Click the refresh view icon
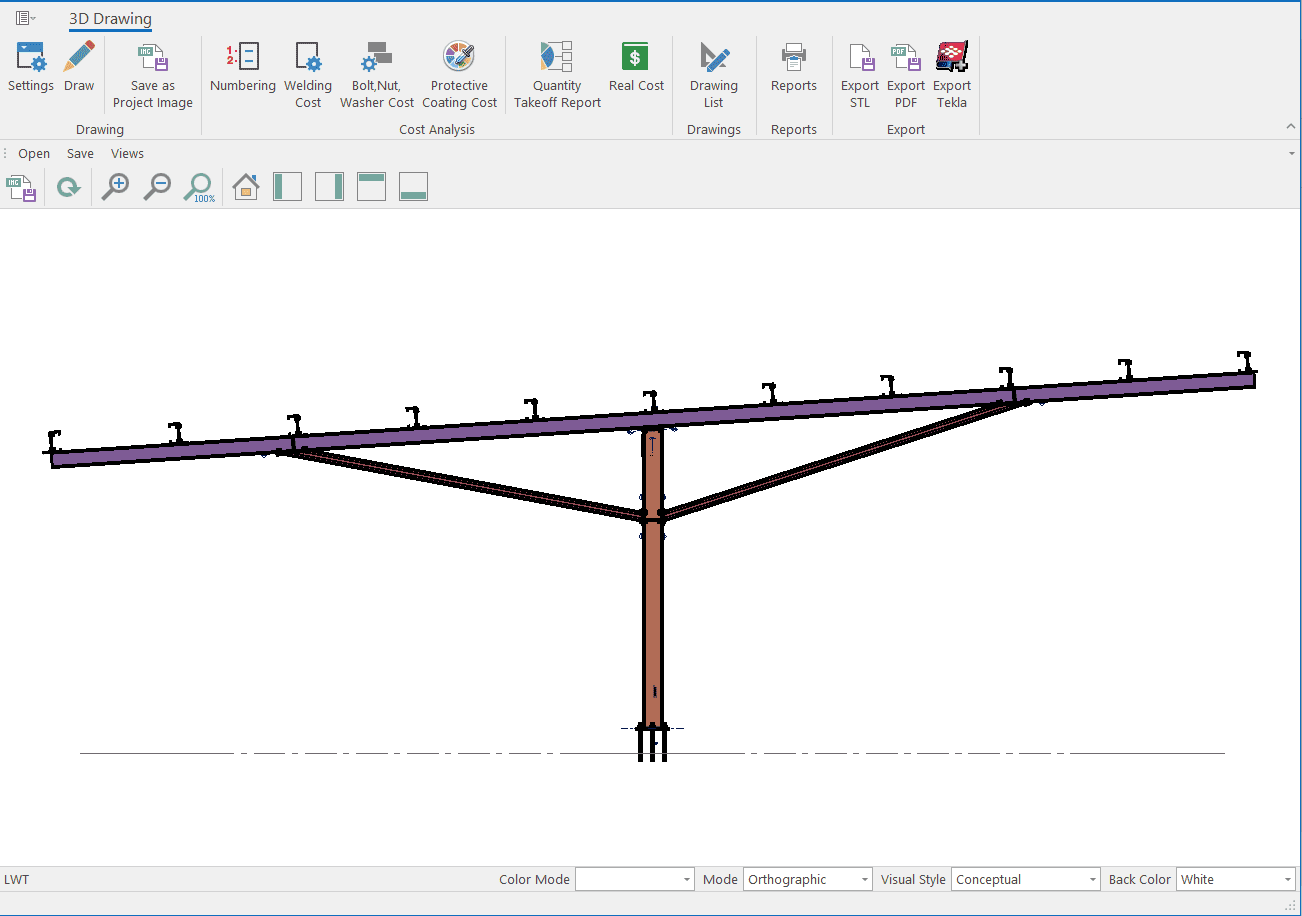 point(68,187)
